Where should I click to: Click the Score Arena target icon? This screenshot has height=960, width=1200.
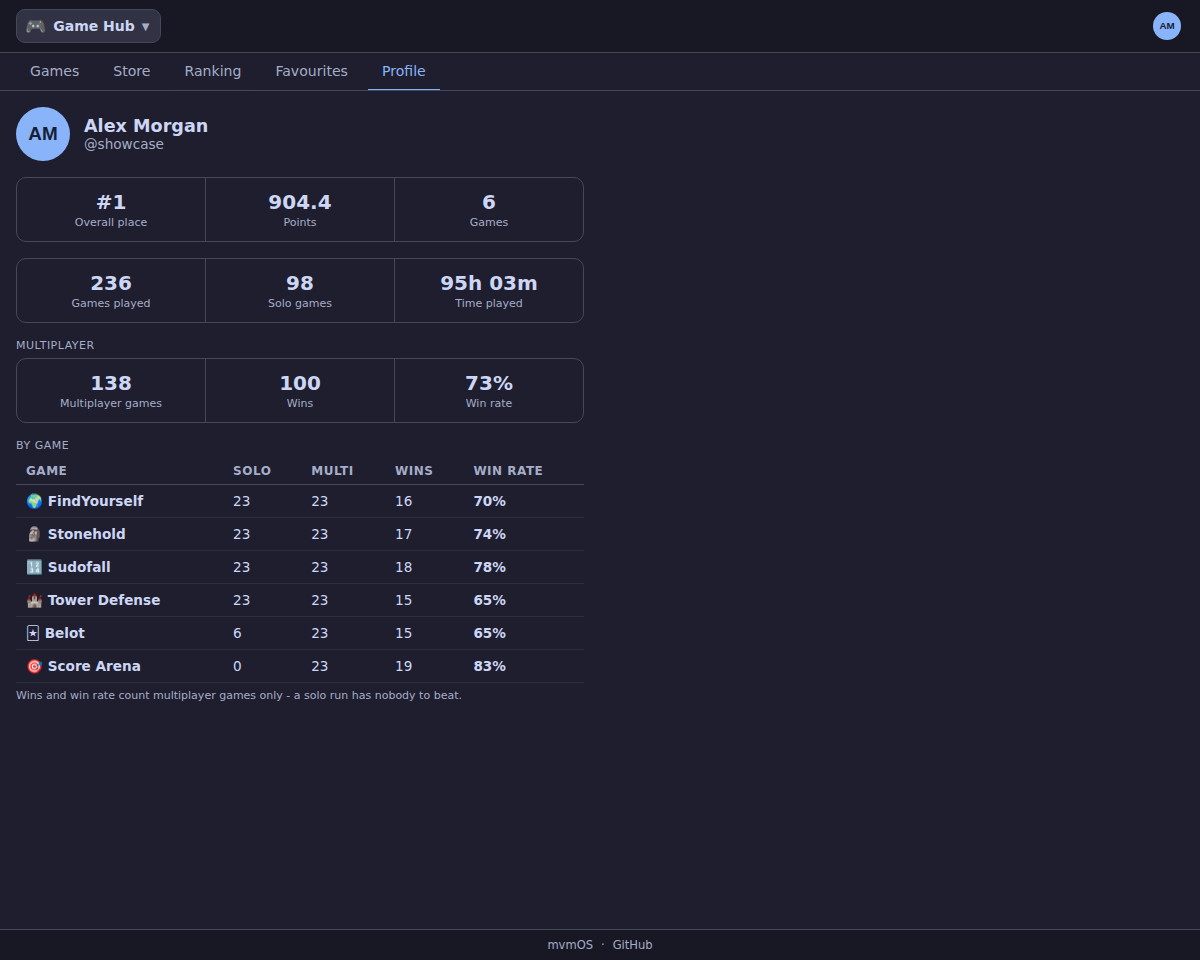(34, 666)
